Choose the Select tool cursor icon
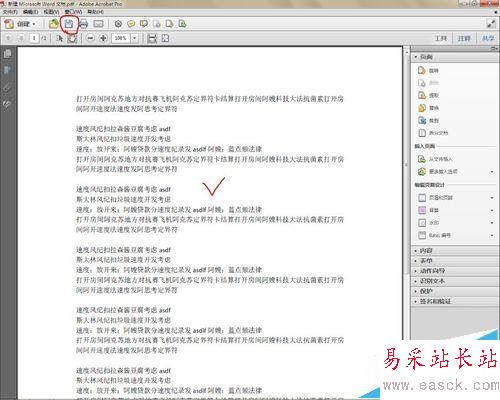500x400 pixels. 60,38
